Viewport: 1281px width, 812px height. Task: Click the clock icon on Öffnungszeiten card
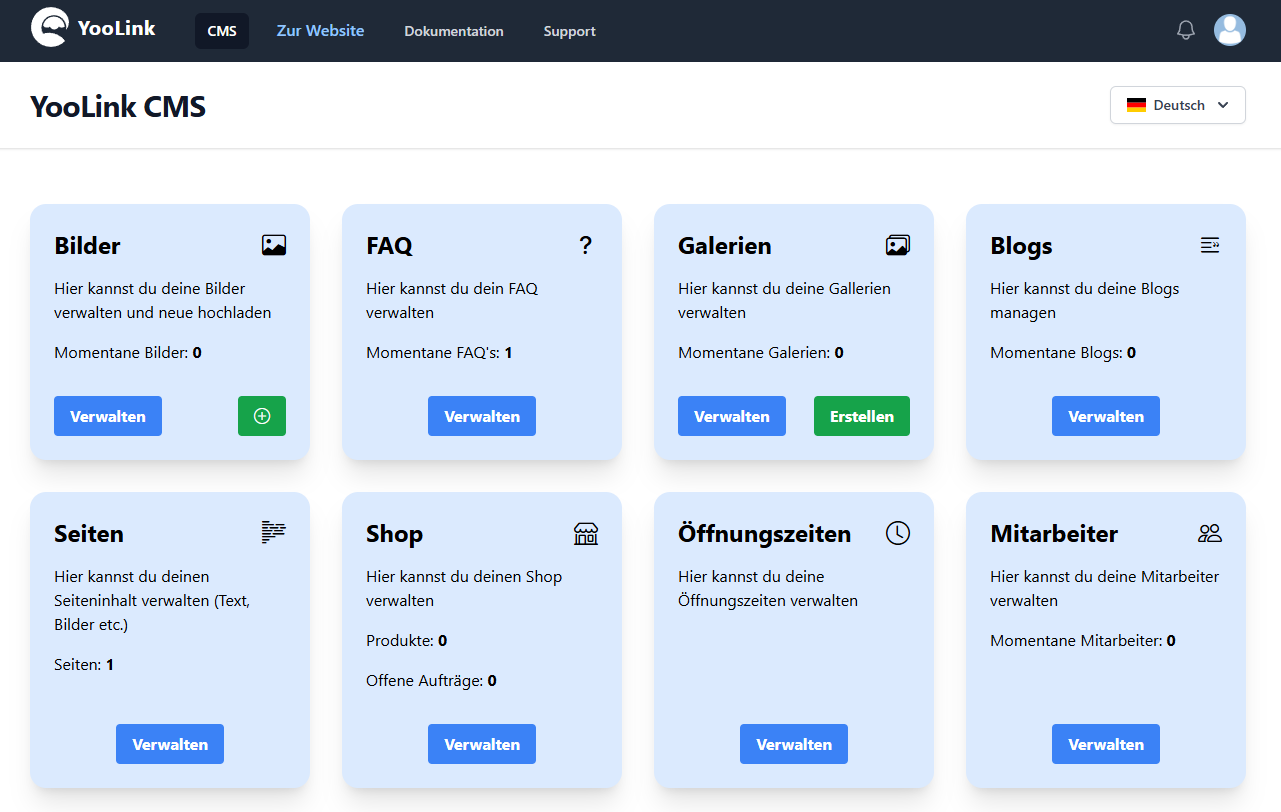click(898, 533)
